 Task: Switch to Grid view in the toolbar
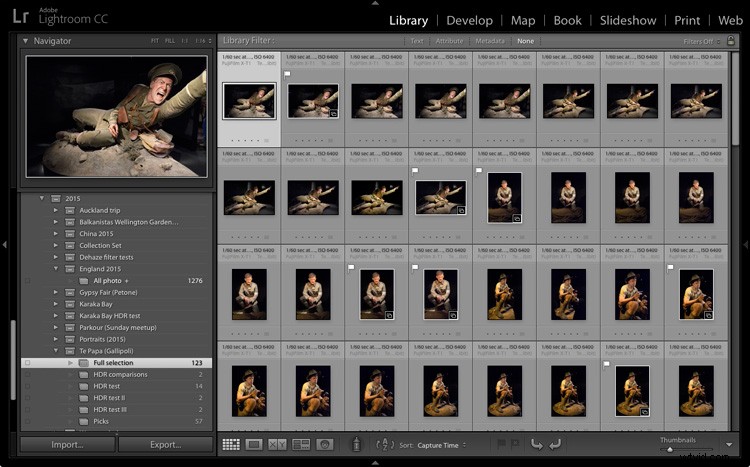[x=231, y=445]
